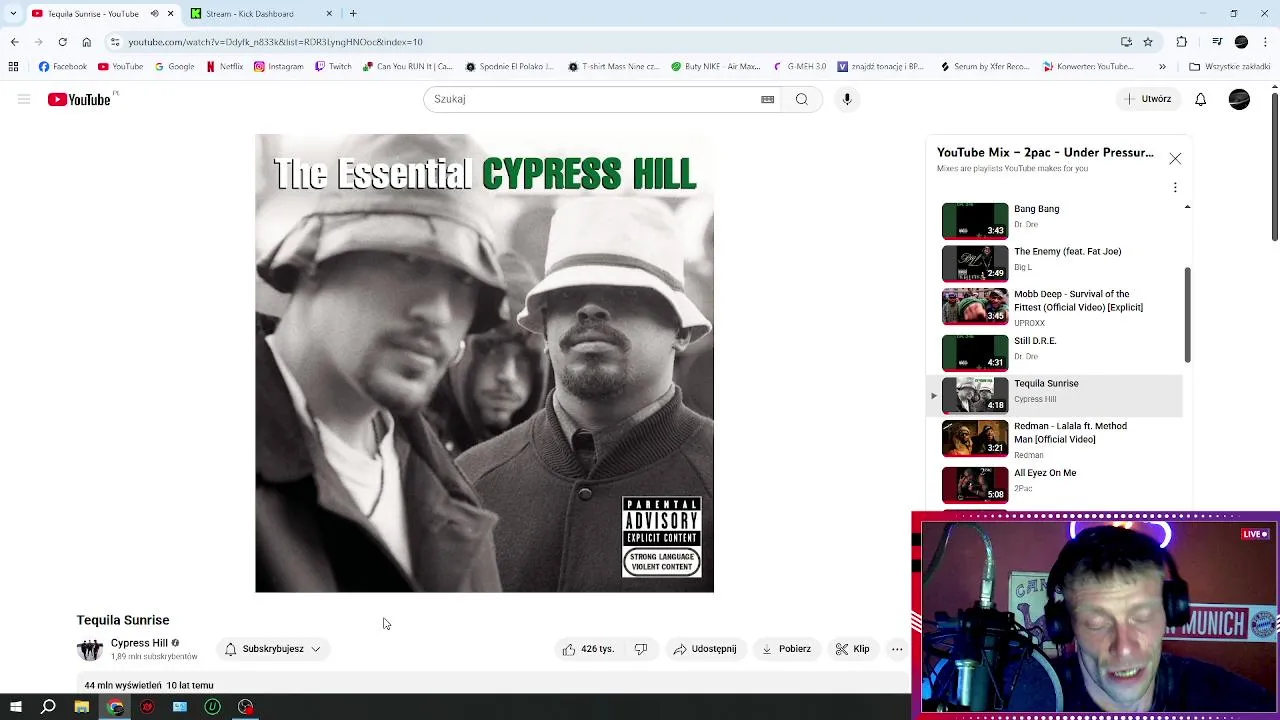This screenshot has width=1280, height=720.
Task: Open Cypress Hill channel avatar
Action: pos(90,649)
